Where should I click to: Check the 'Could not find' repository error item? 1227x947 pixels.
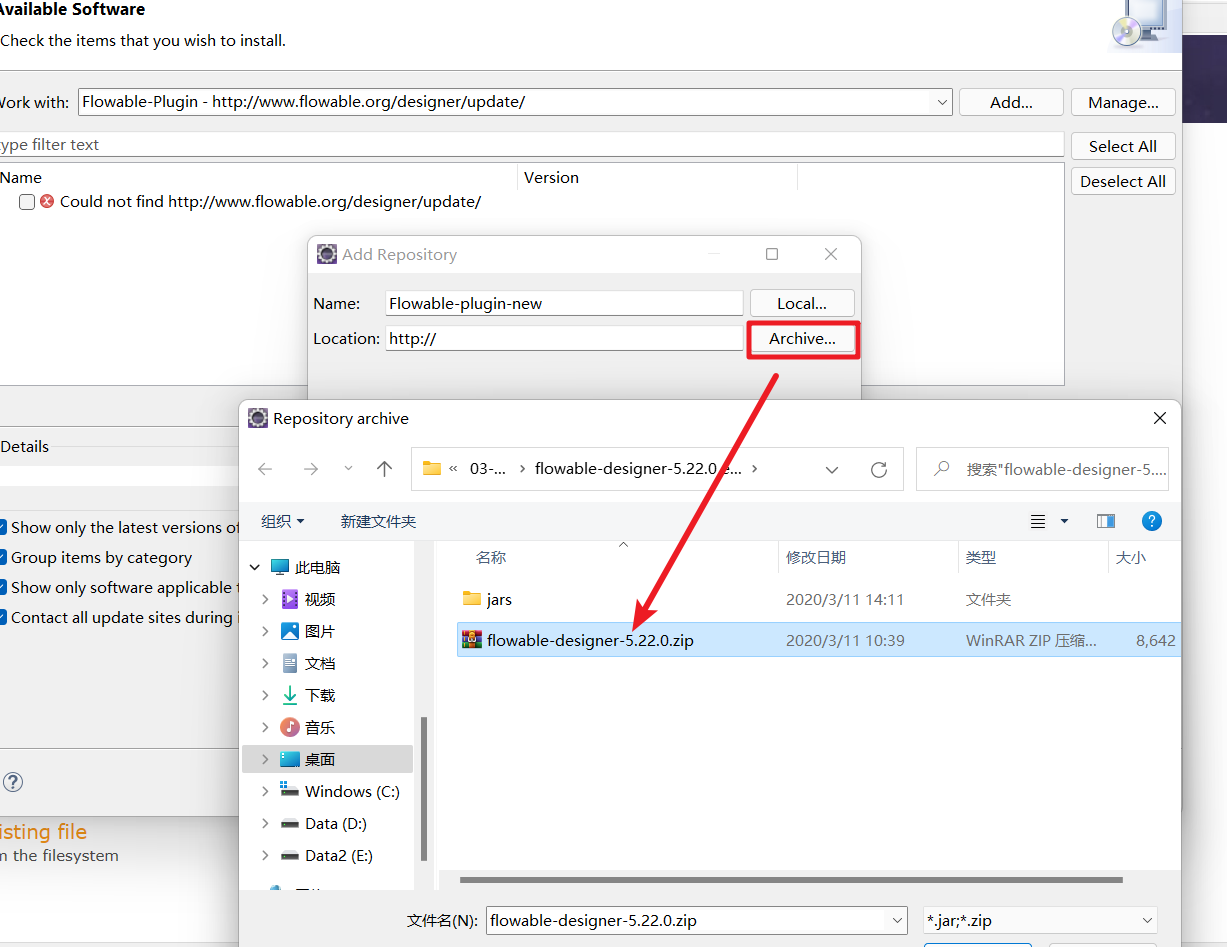pos(26,202)
